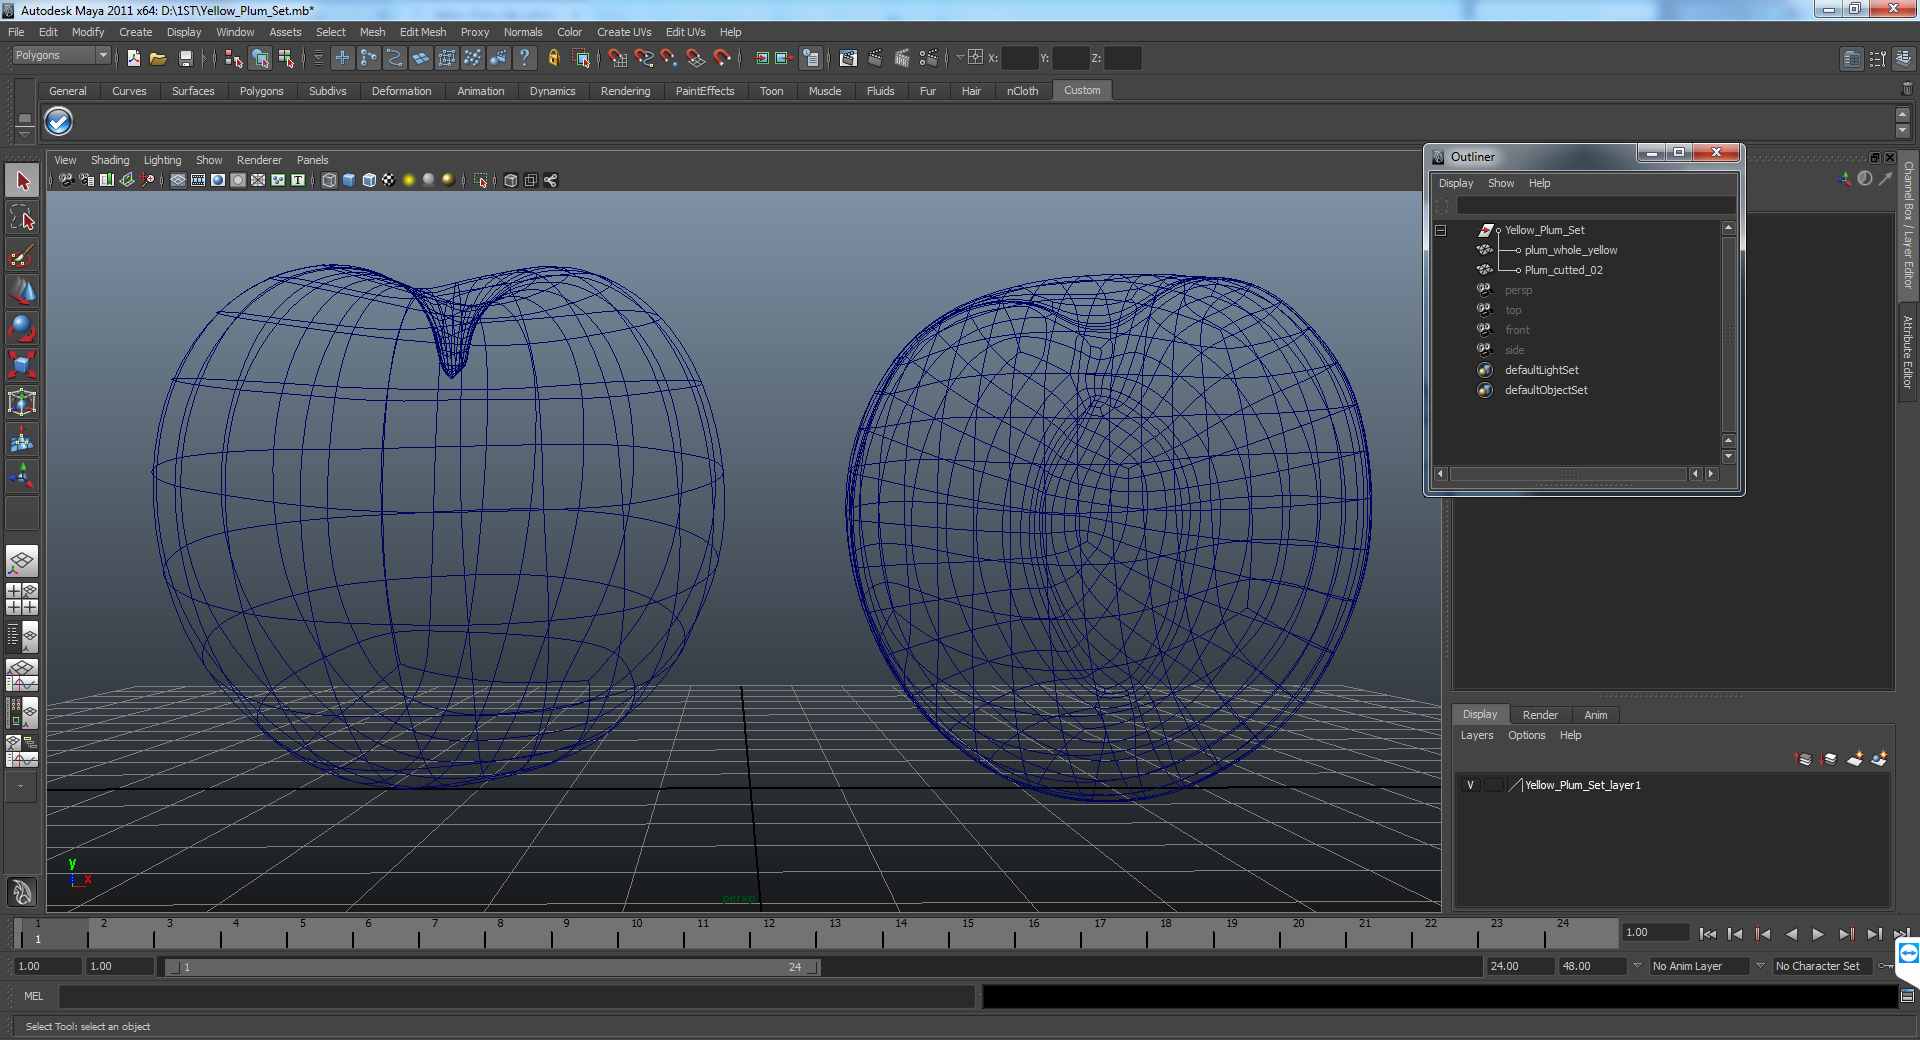Open the Create UVs menu
Screen dimensions: 1920x1040
pos(624,32)
